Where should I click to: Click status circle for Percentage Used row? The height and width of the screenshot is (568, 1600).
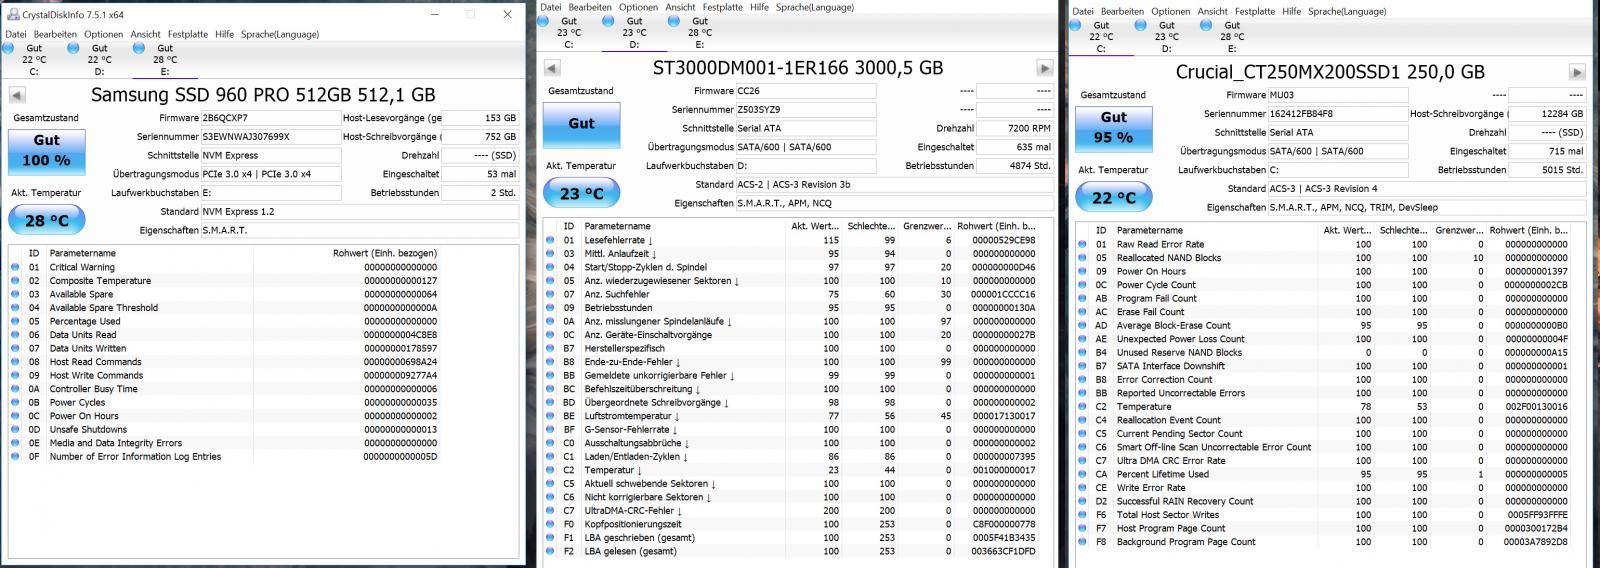(x=15, y=321)
